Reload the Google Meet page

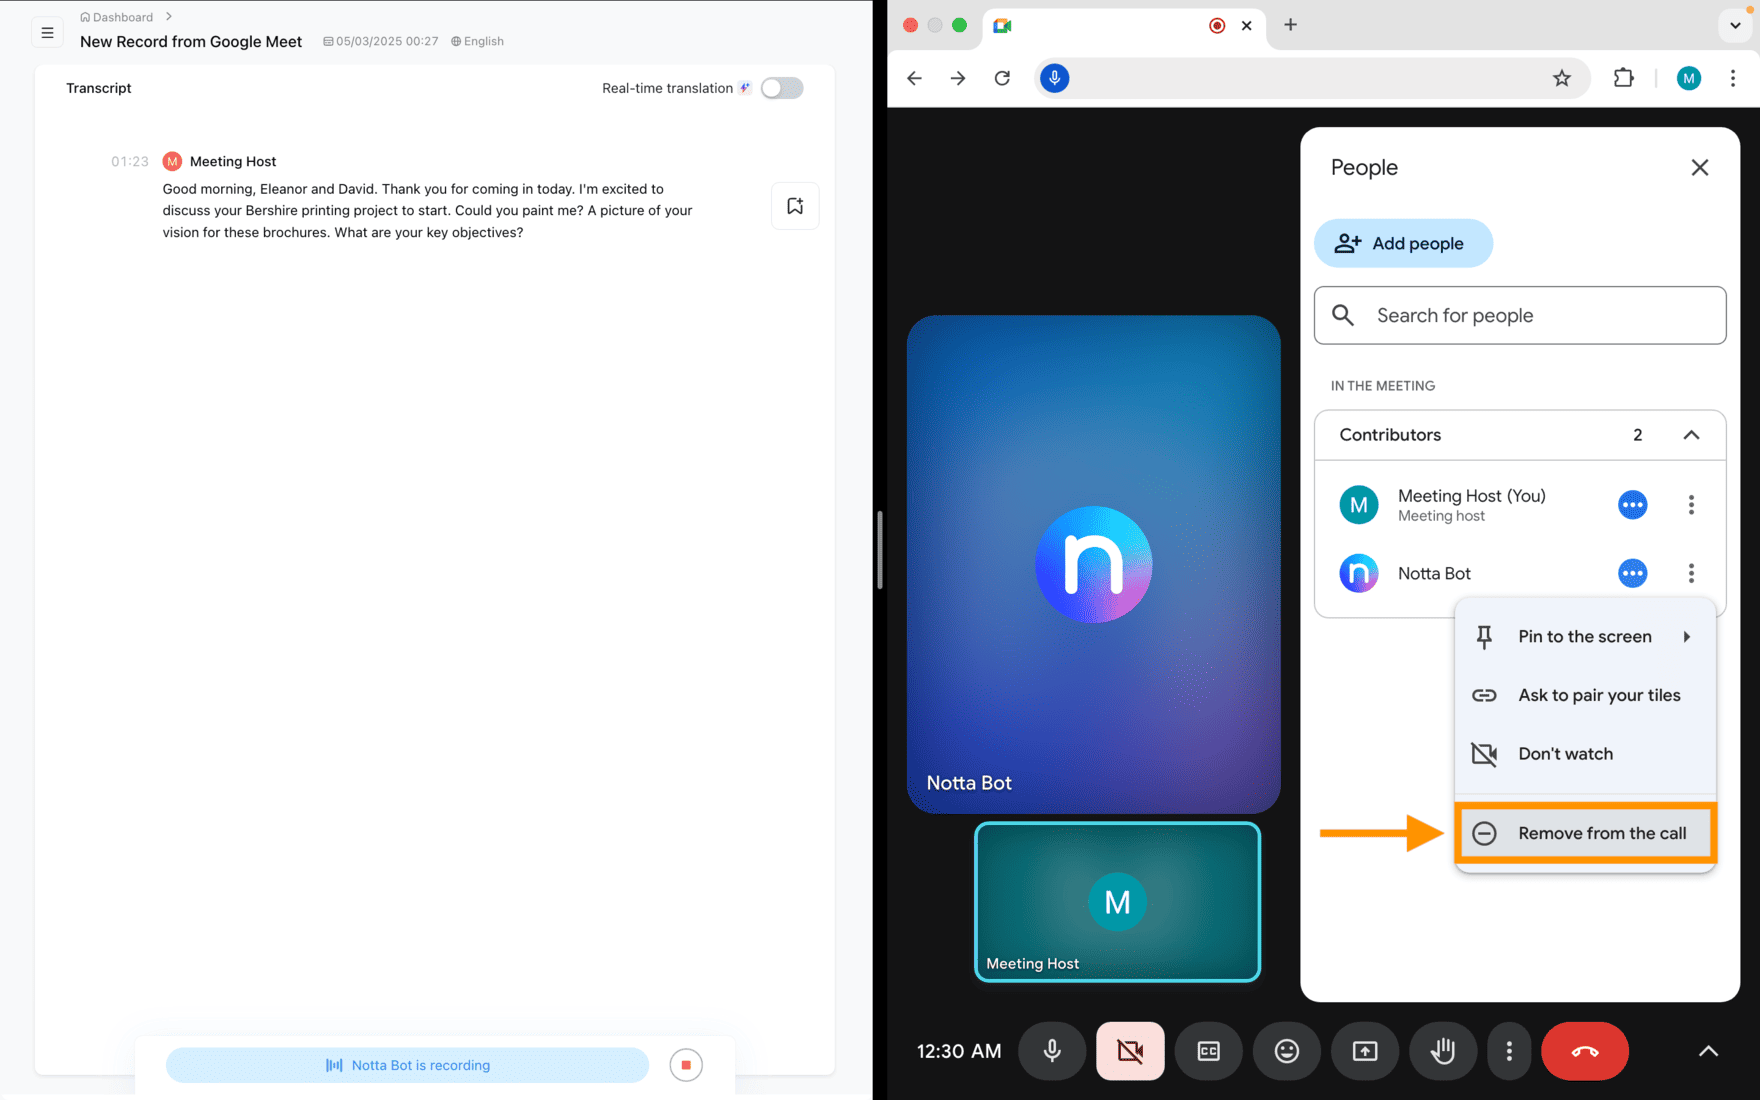1002,78
